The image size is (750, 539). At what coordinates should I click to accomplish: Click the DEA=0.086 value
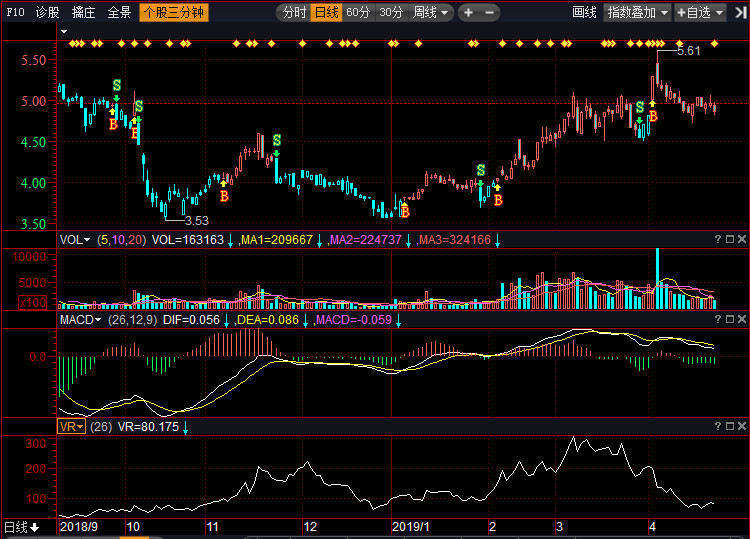[267, 319]
